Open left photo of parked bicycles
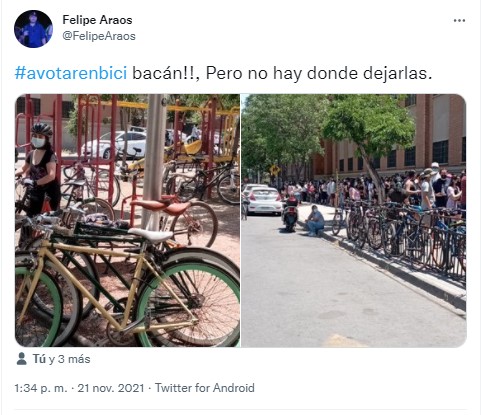481x415 pixels. point(127,220)
